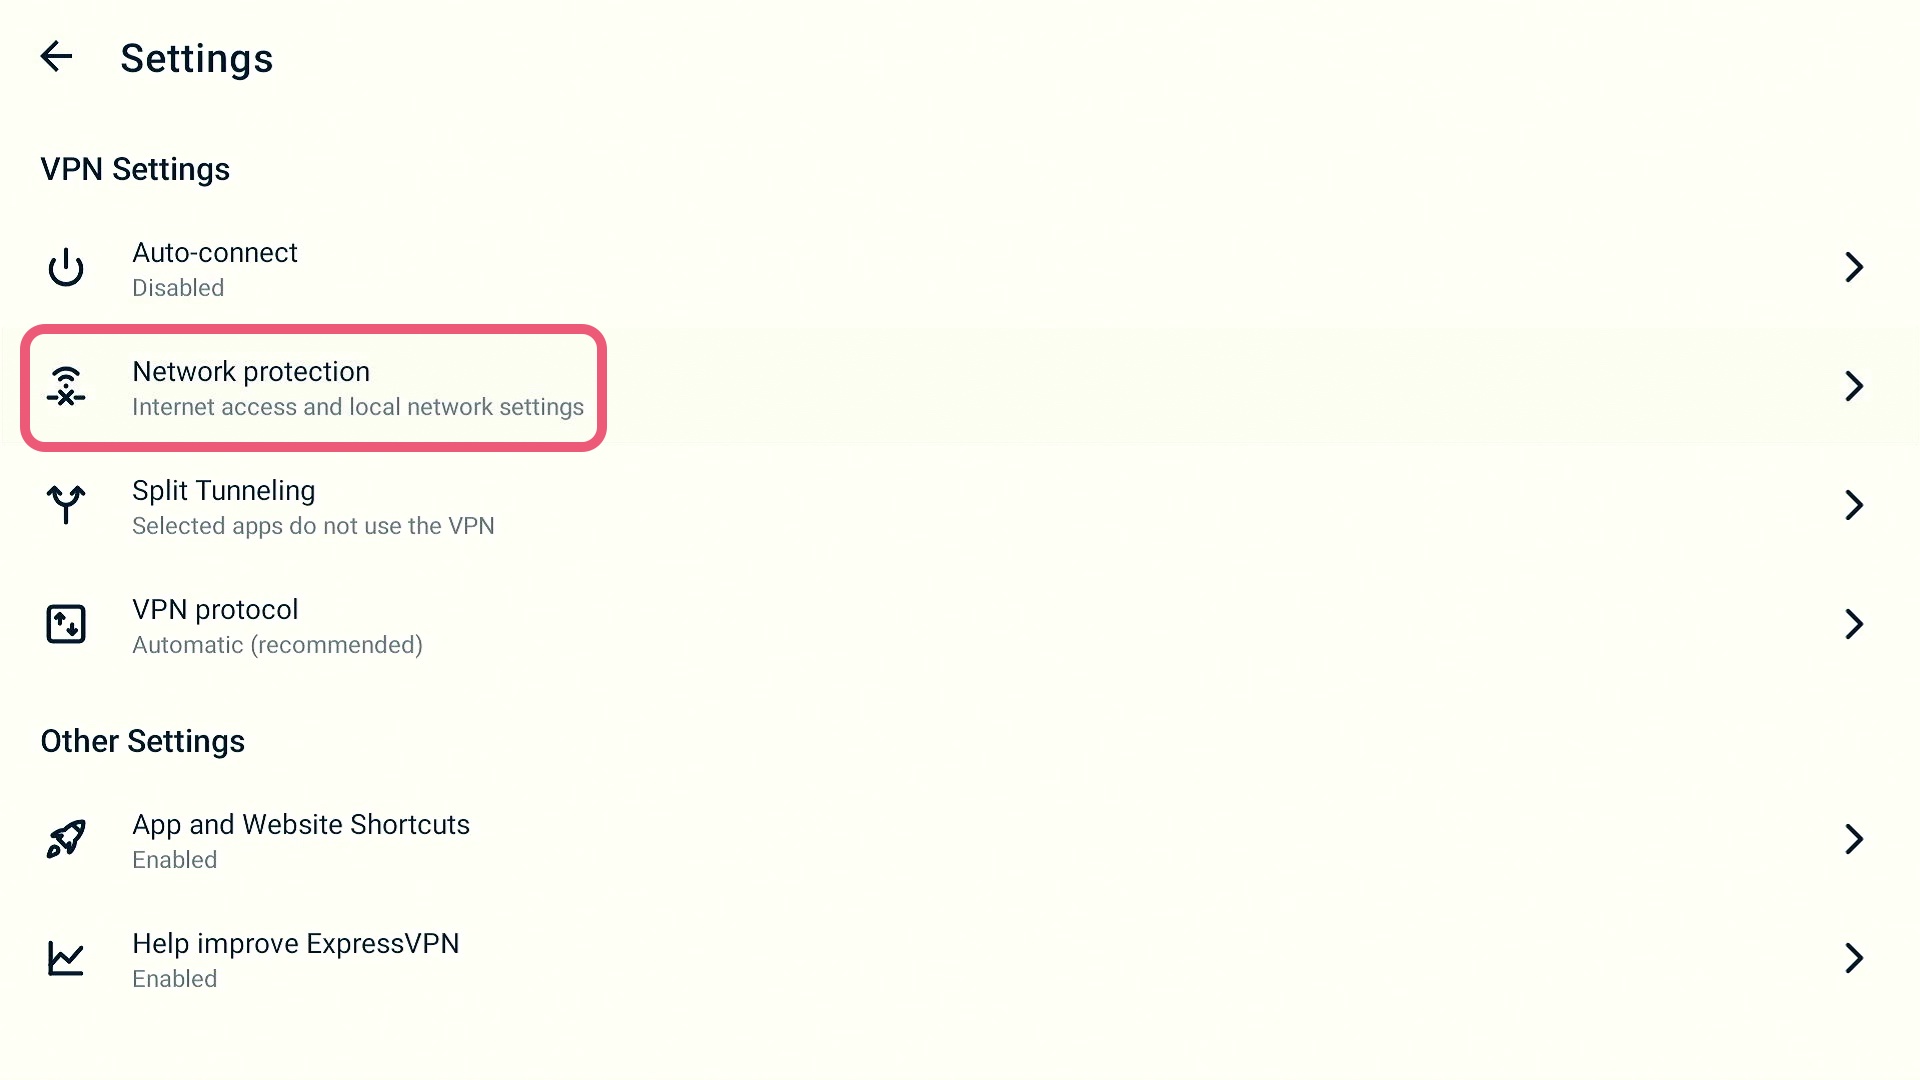Select the VPN Settings section header
Viewport: 1920px width, 1080px height.
[x=135, y=169]
